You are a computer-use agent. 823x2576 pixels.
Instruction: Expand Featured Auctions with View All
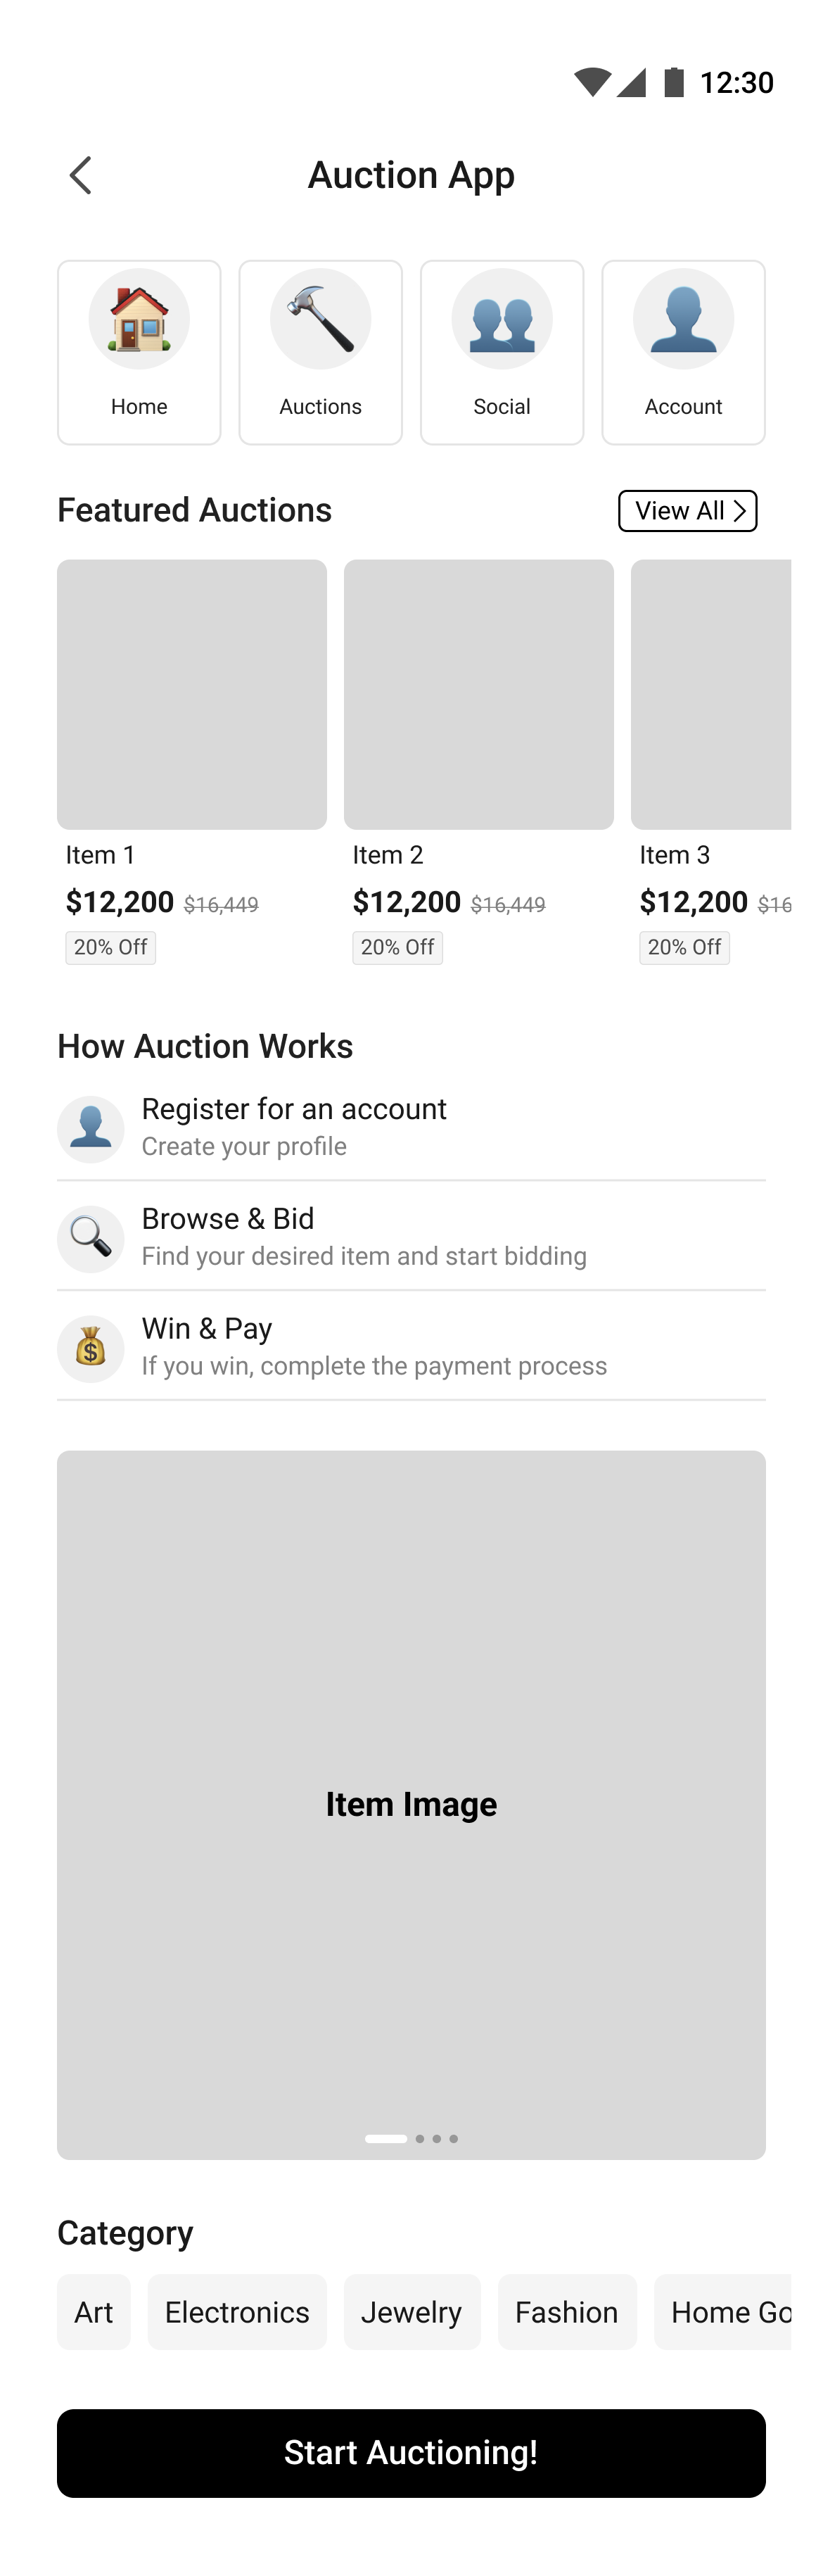[687, 511]
